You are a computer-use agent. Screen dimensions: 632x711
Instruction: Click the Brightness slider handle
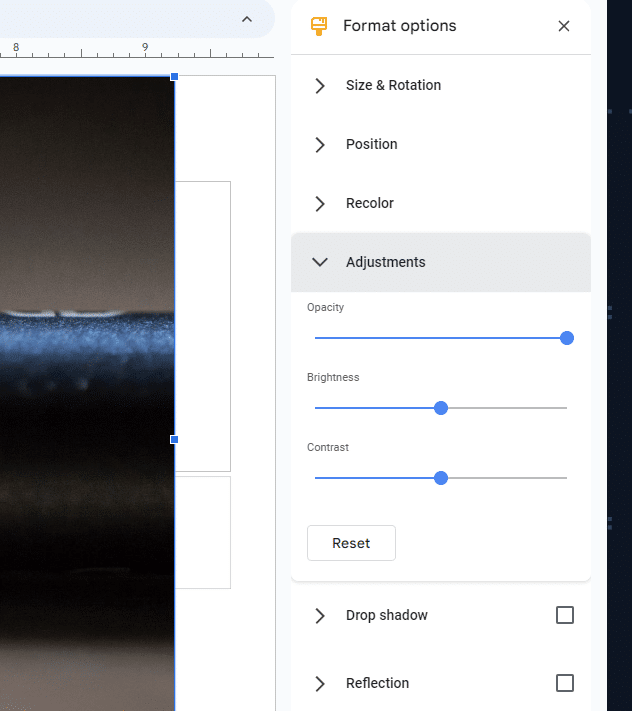point(441,408)
